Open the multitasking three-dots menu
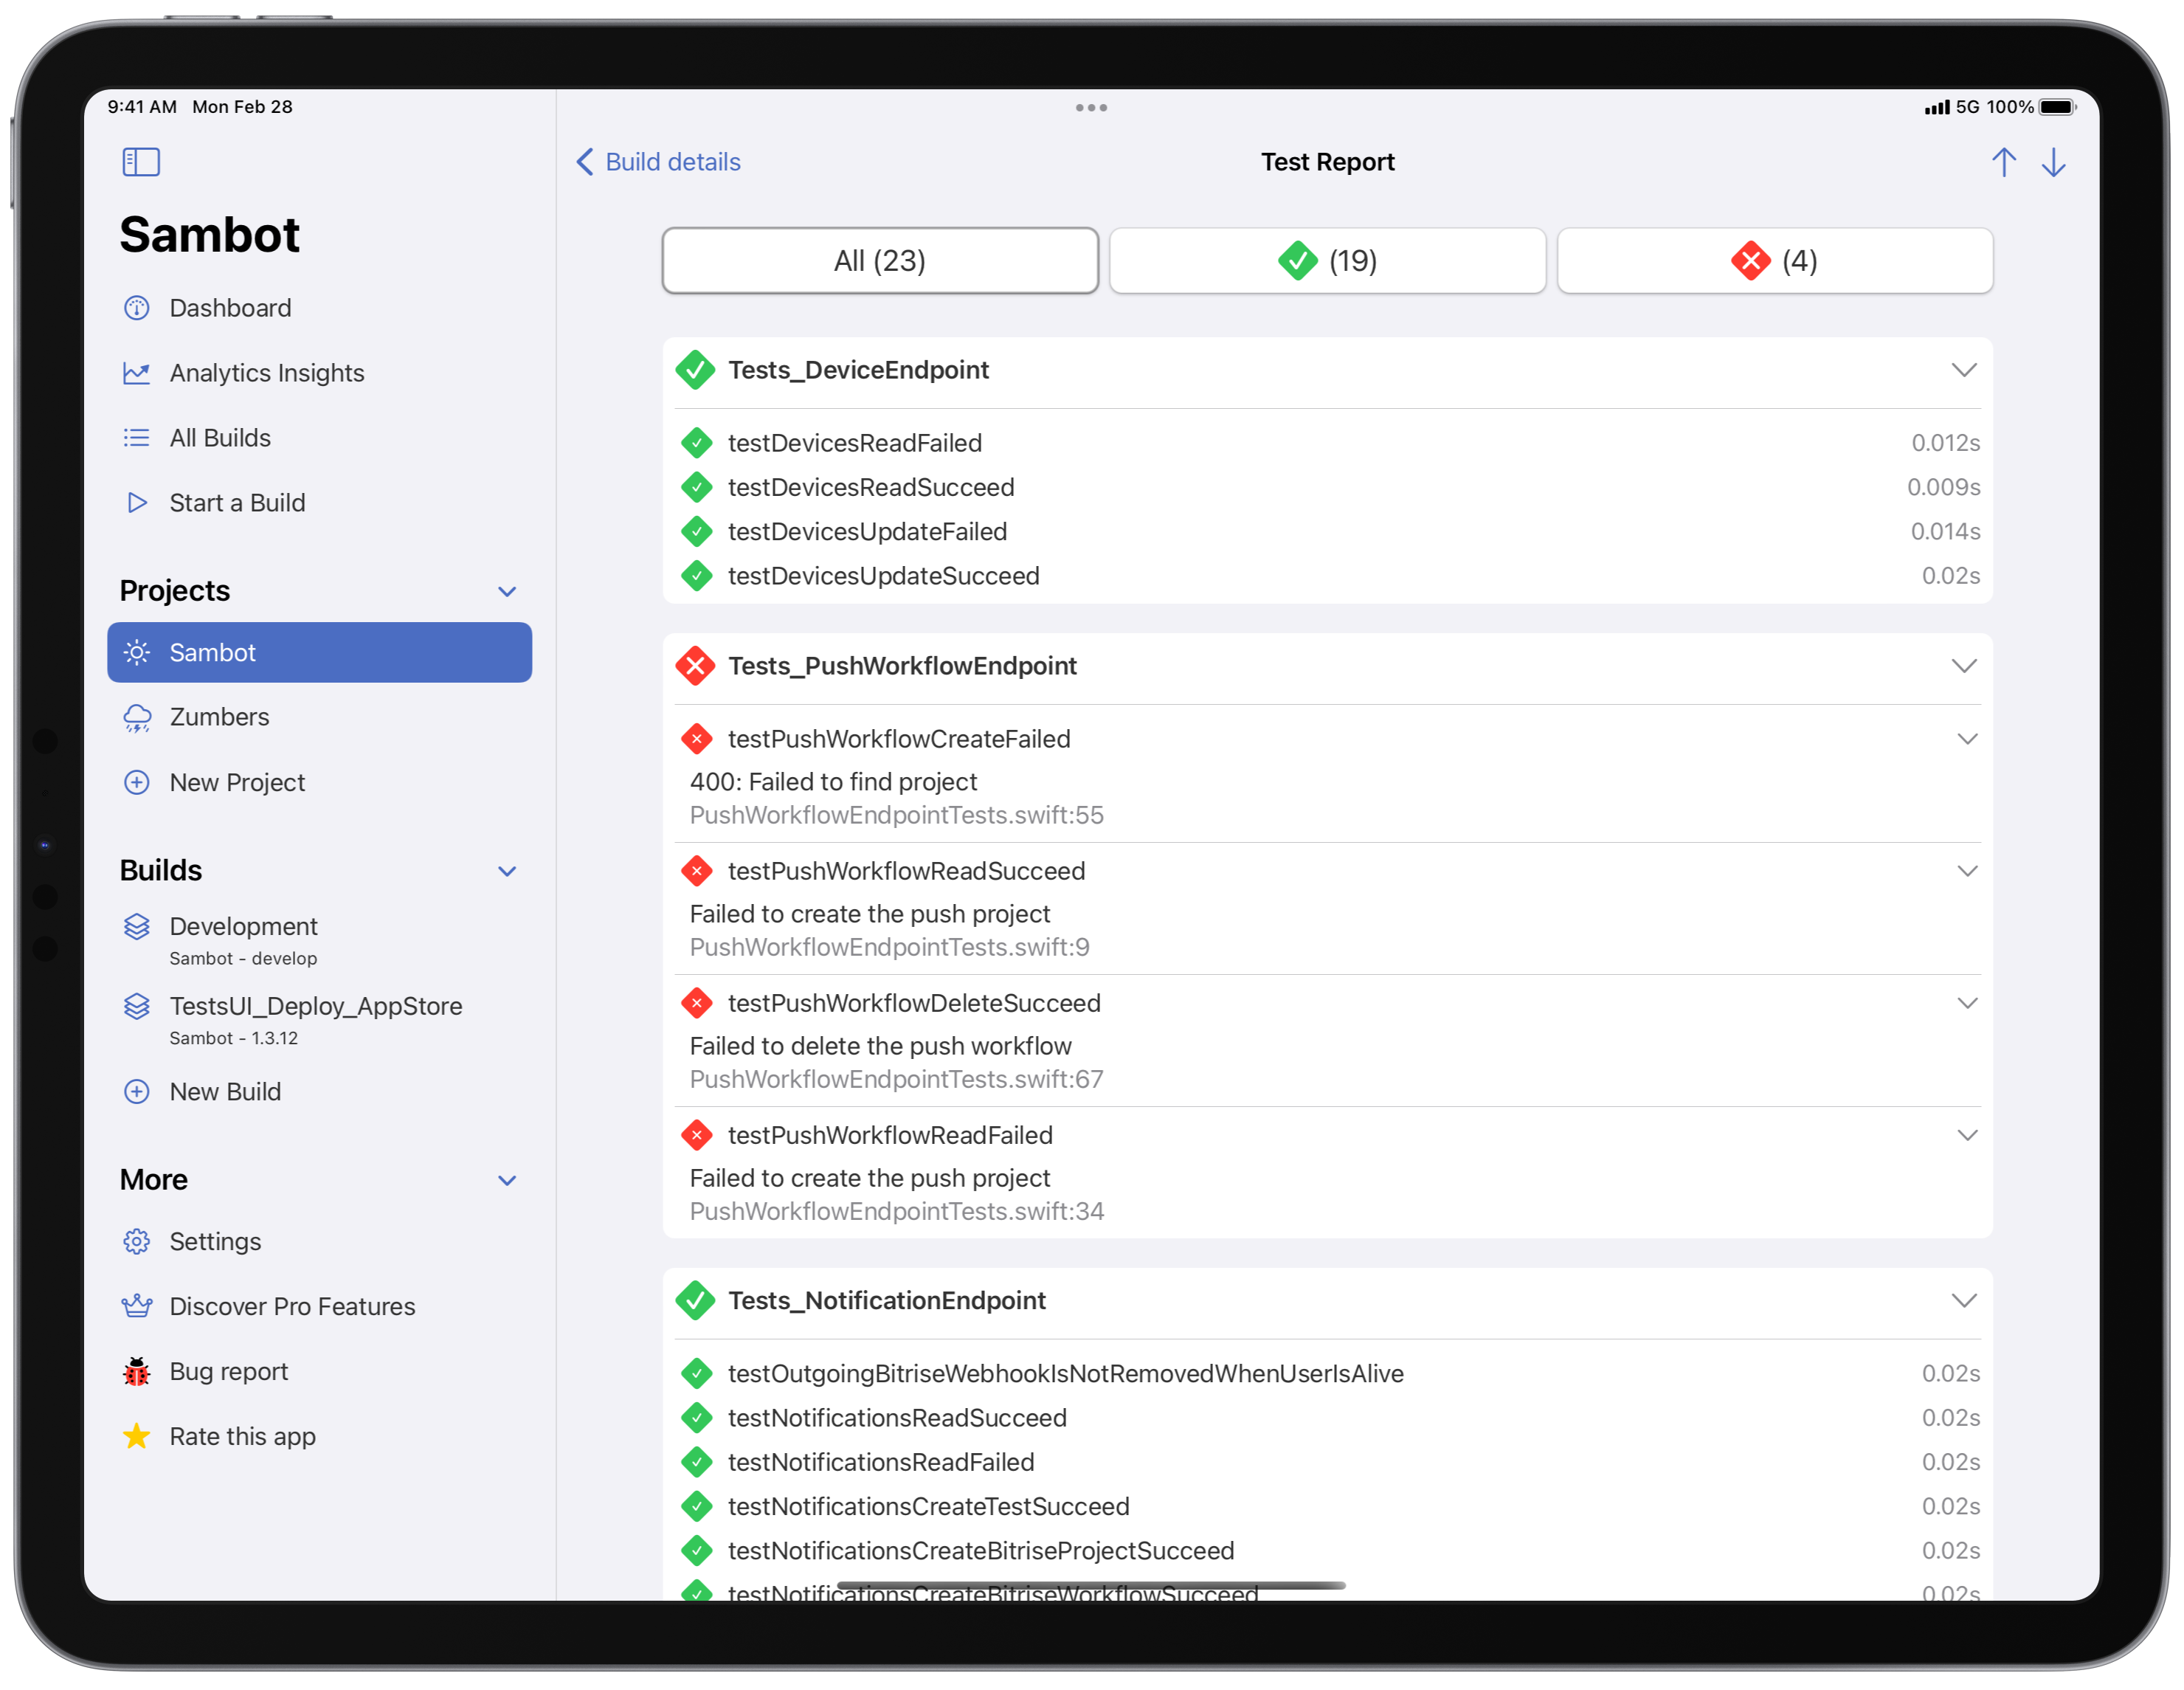2184x1690 pixels. [x=1092, y=107]
